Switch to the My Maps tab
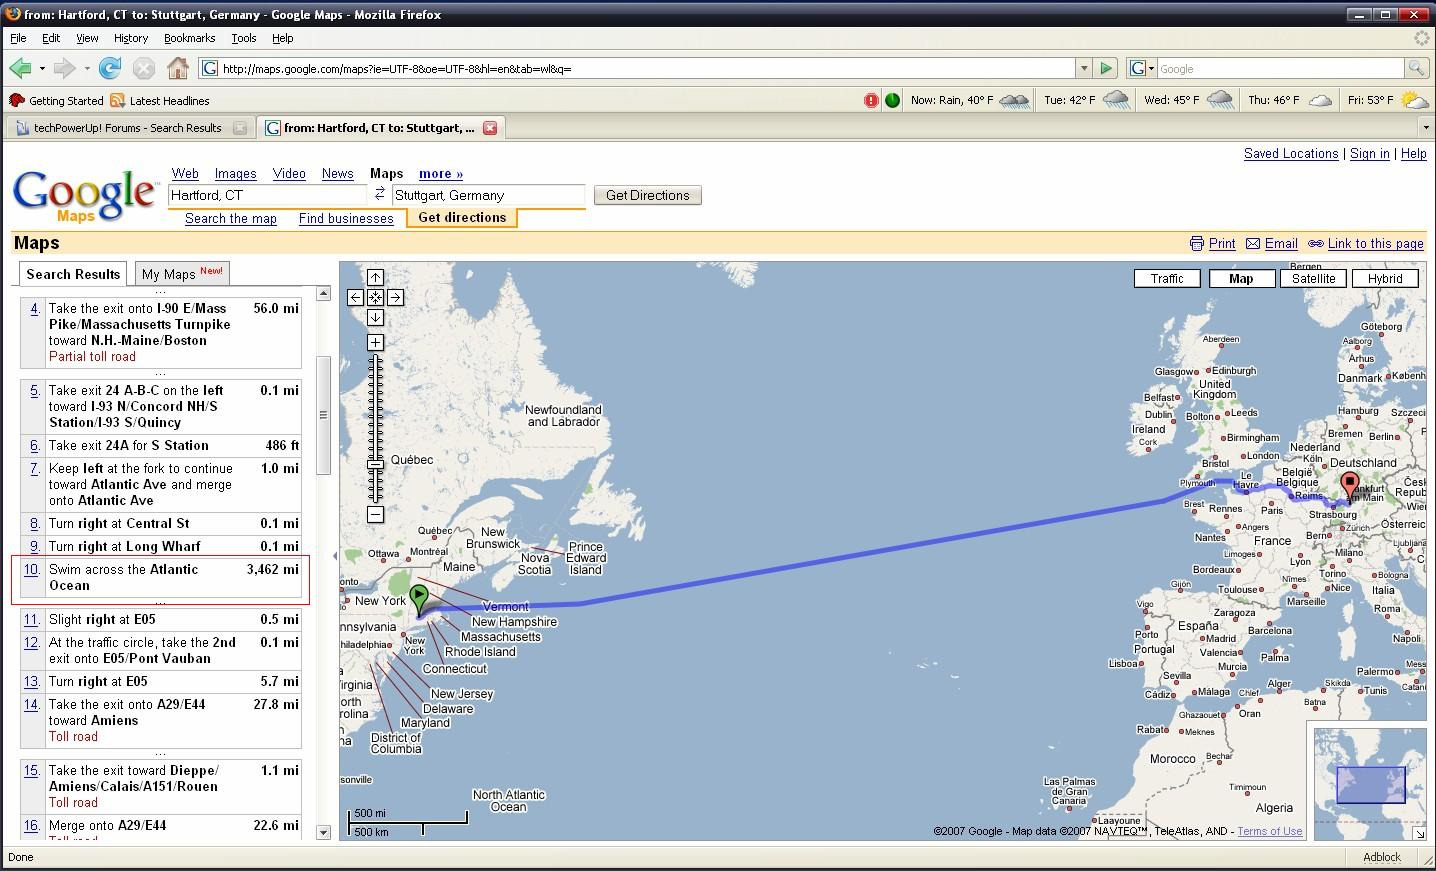The height and width of the screenshot is (871, 1436). (182, 274)
